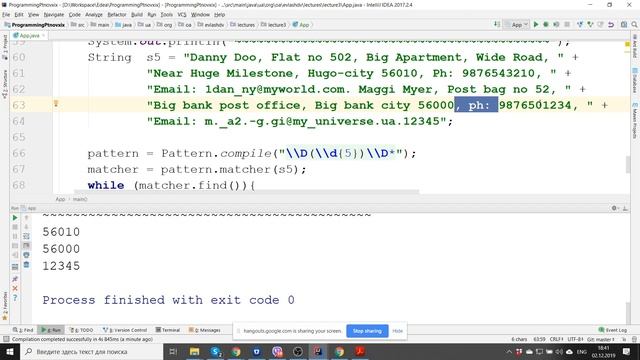Start debugging with the bug icon in toolbar
Image resolution: width=640 pixels, height=360 pixels.
546,24
